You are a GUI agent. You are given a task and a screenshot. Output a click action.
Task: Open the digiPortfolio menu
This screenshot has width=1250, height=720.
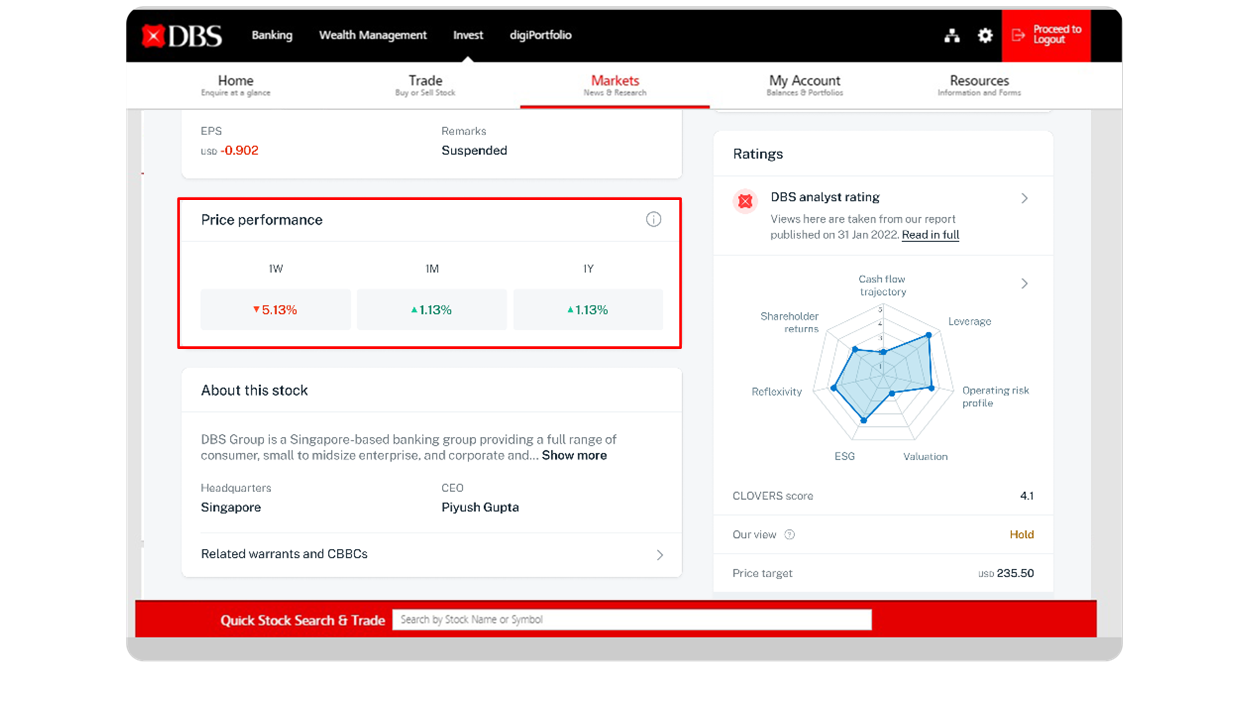pyautogui.click(x=541, y=35)
